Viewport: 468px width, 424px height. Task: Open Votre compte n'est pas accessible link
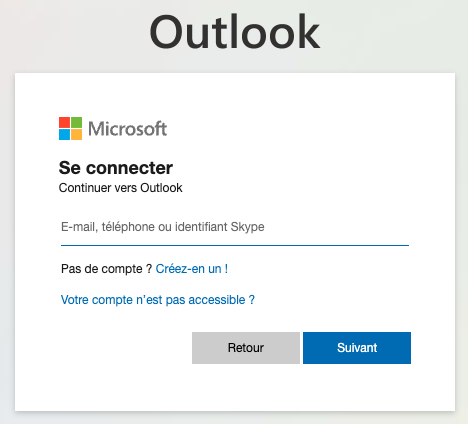tap(158, 300)
